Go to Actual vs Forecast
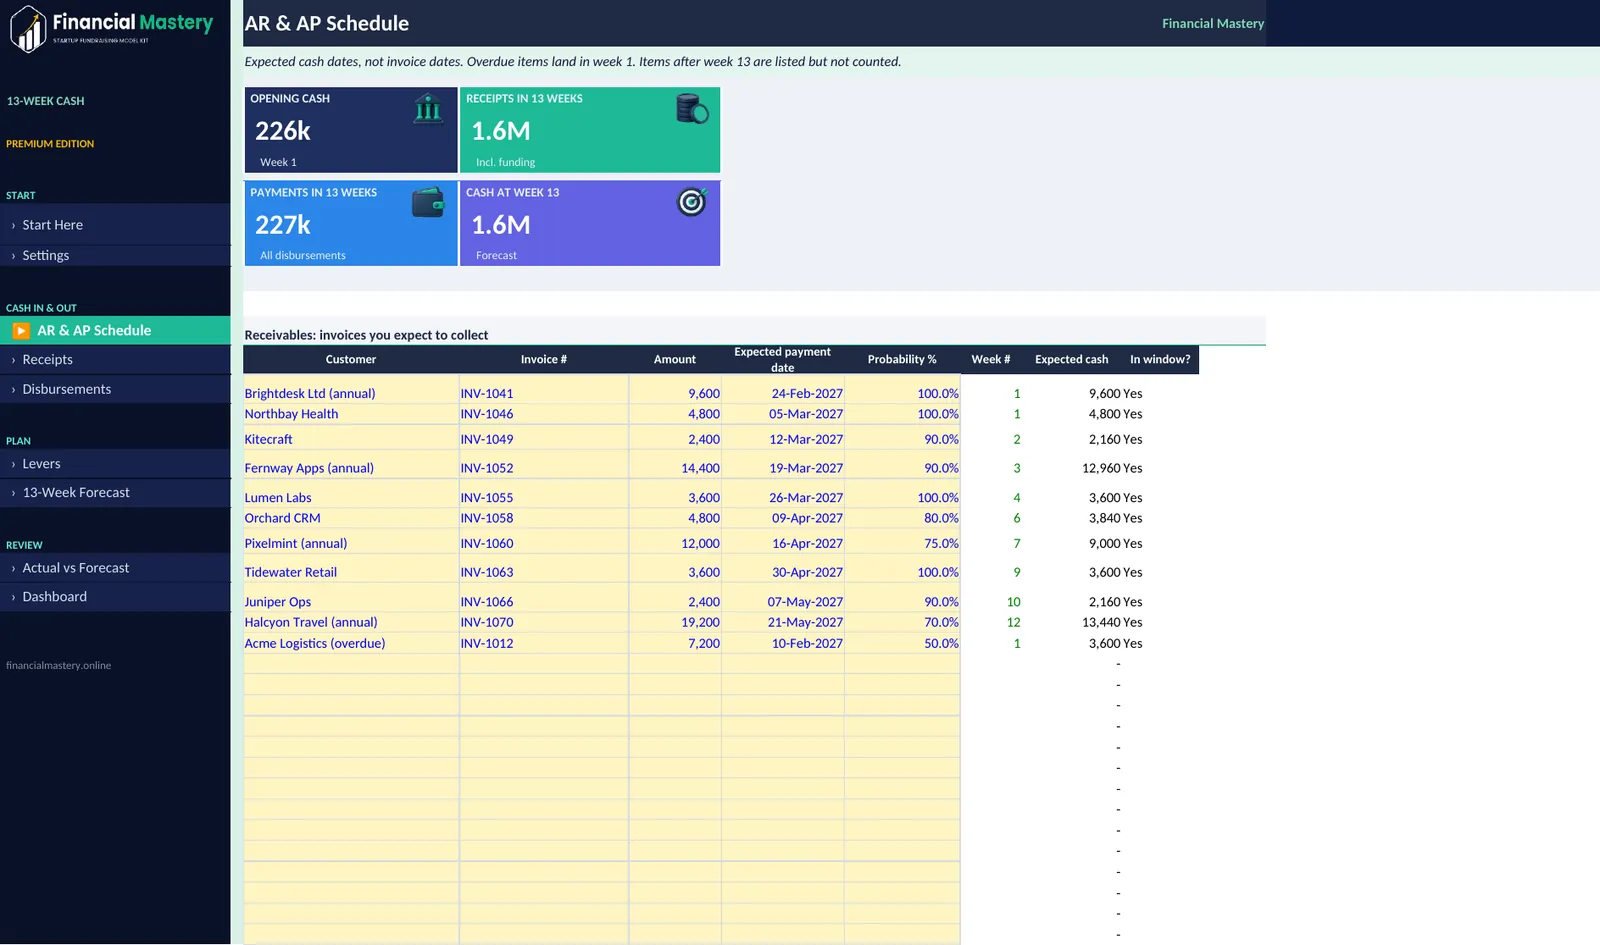This screenshot has height=945, width=1600. [x=115, y=568]
